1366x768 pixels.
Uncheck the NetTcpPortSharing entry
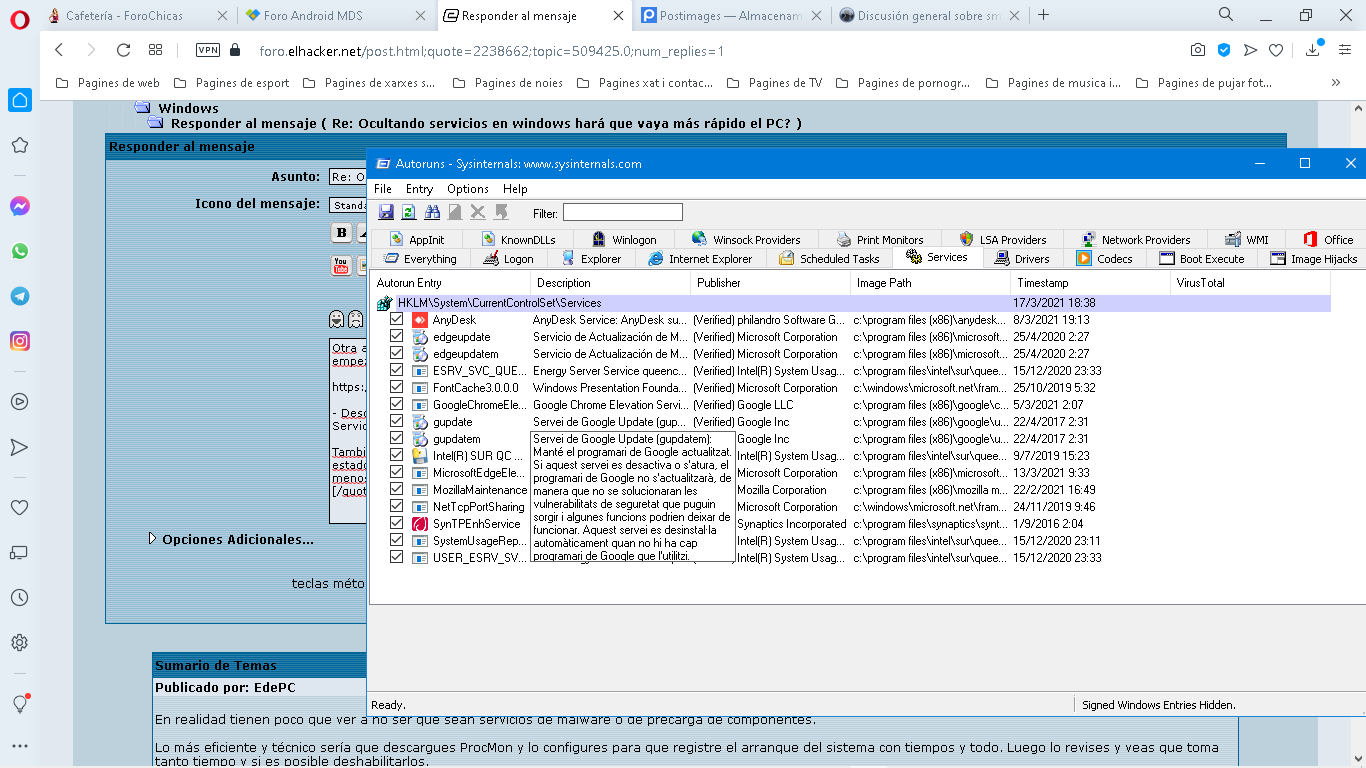click(x=396, y=506)
